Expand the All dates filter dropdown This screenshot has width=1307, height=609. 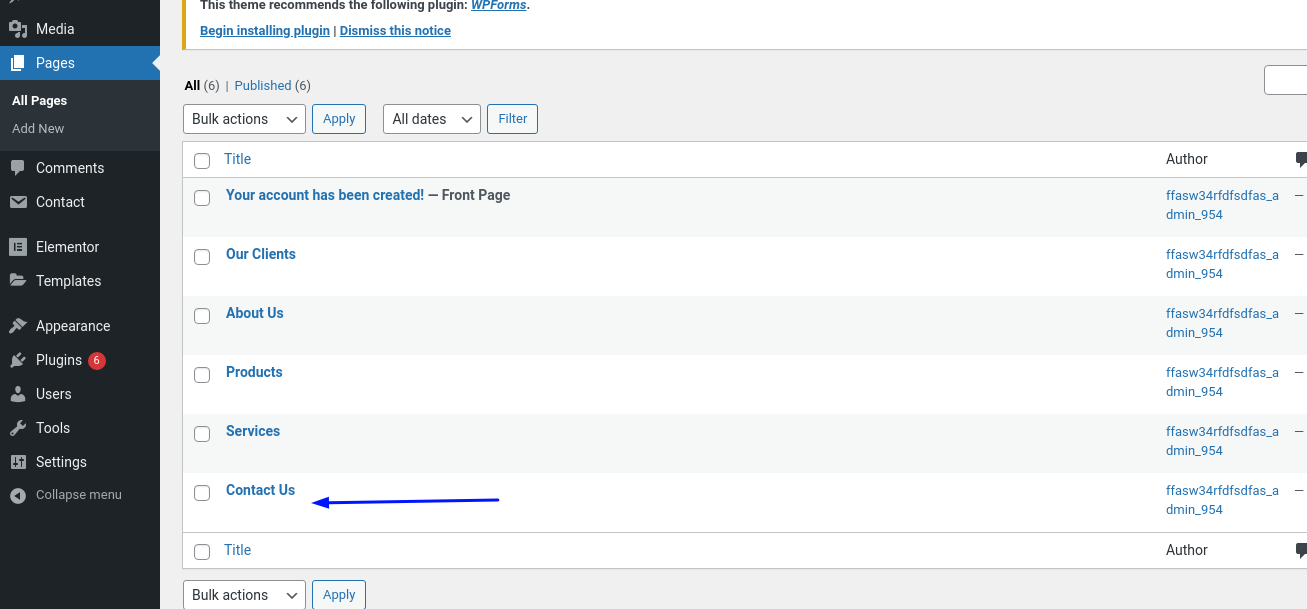click(x=431, y=119)
